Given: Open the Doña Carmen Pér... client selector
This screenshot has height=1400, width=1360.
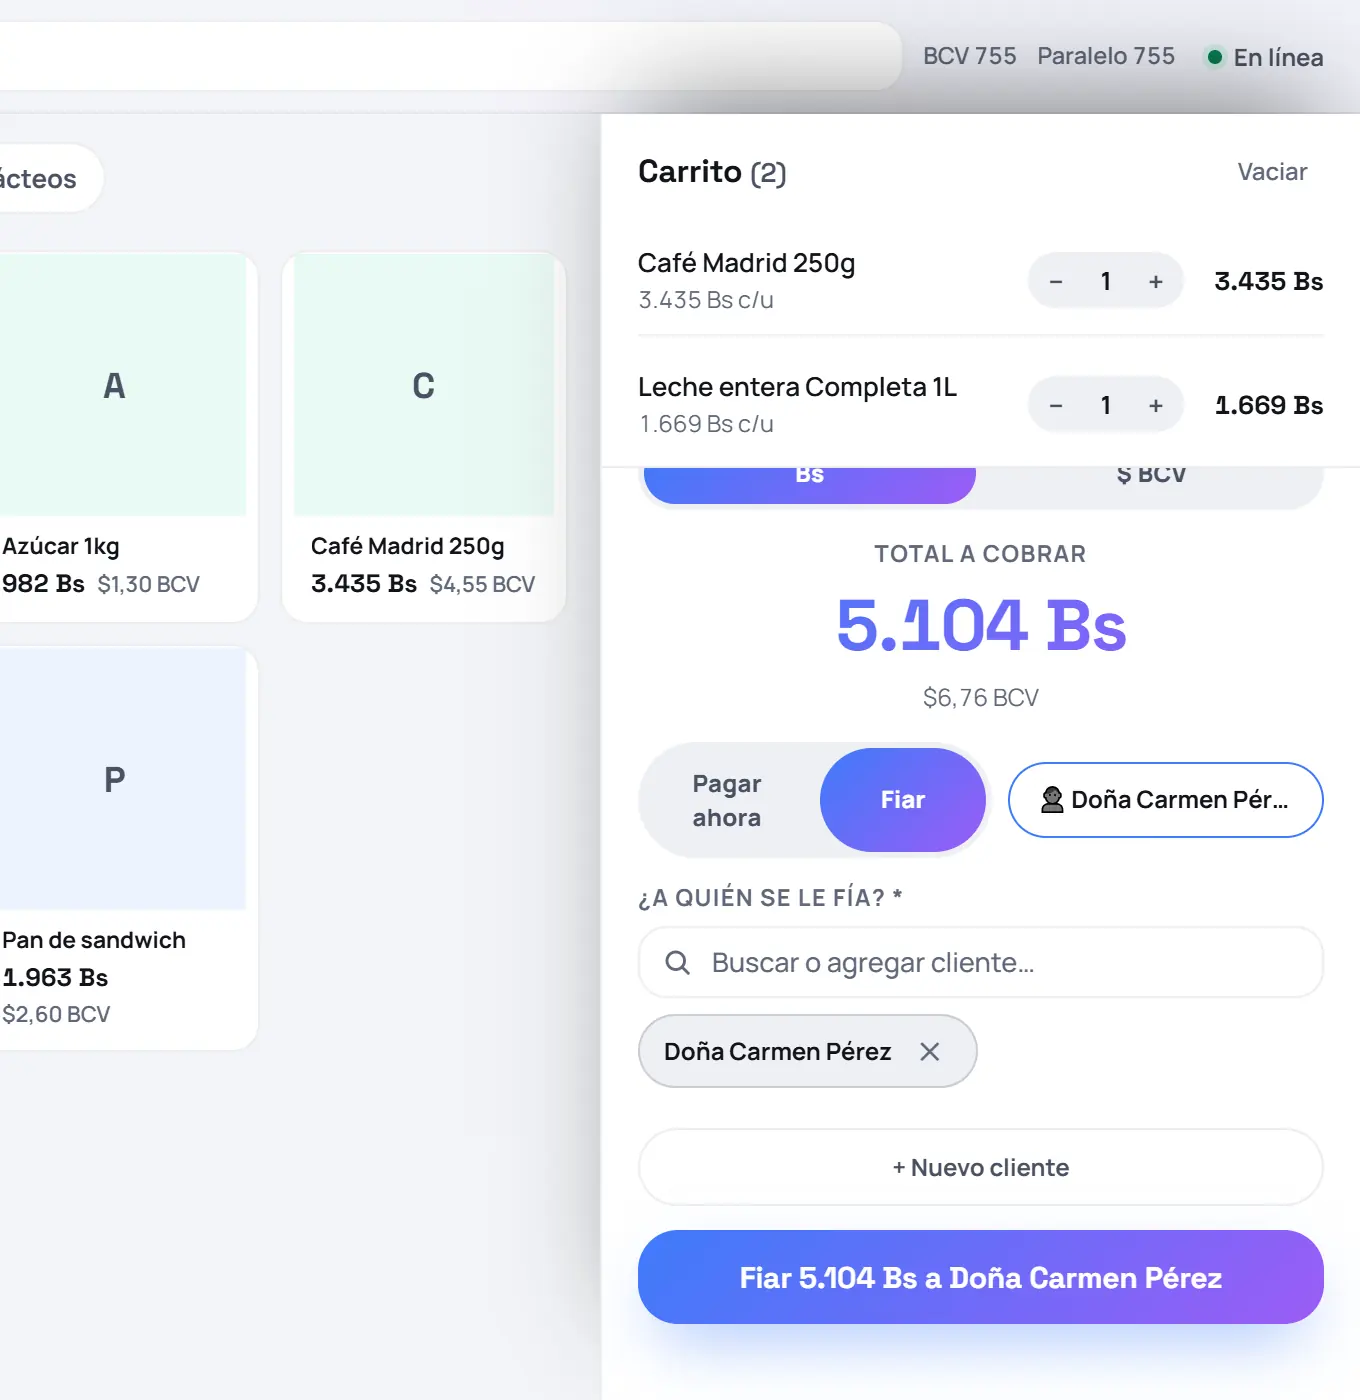Looking at the screenshot, I should click(x=1166, y=800).
